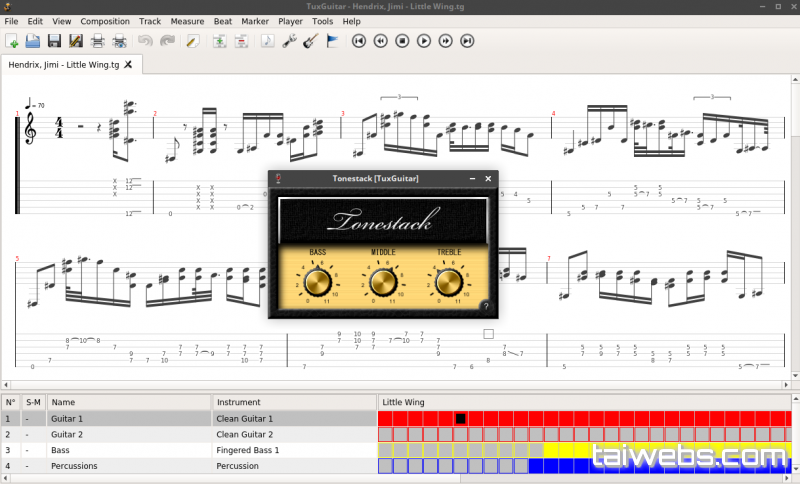Undo the last action via toolbar arrow
The width and height of the screenshot is (800, 484).
145,41
